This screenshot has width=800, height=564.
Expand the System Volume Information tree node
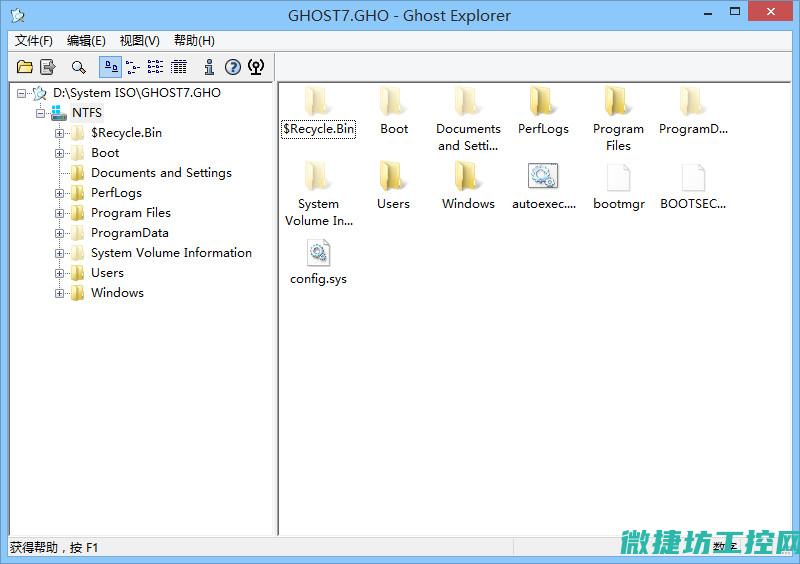point(60,253)
